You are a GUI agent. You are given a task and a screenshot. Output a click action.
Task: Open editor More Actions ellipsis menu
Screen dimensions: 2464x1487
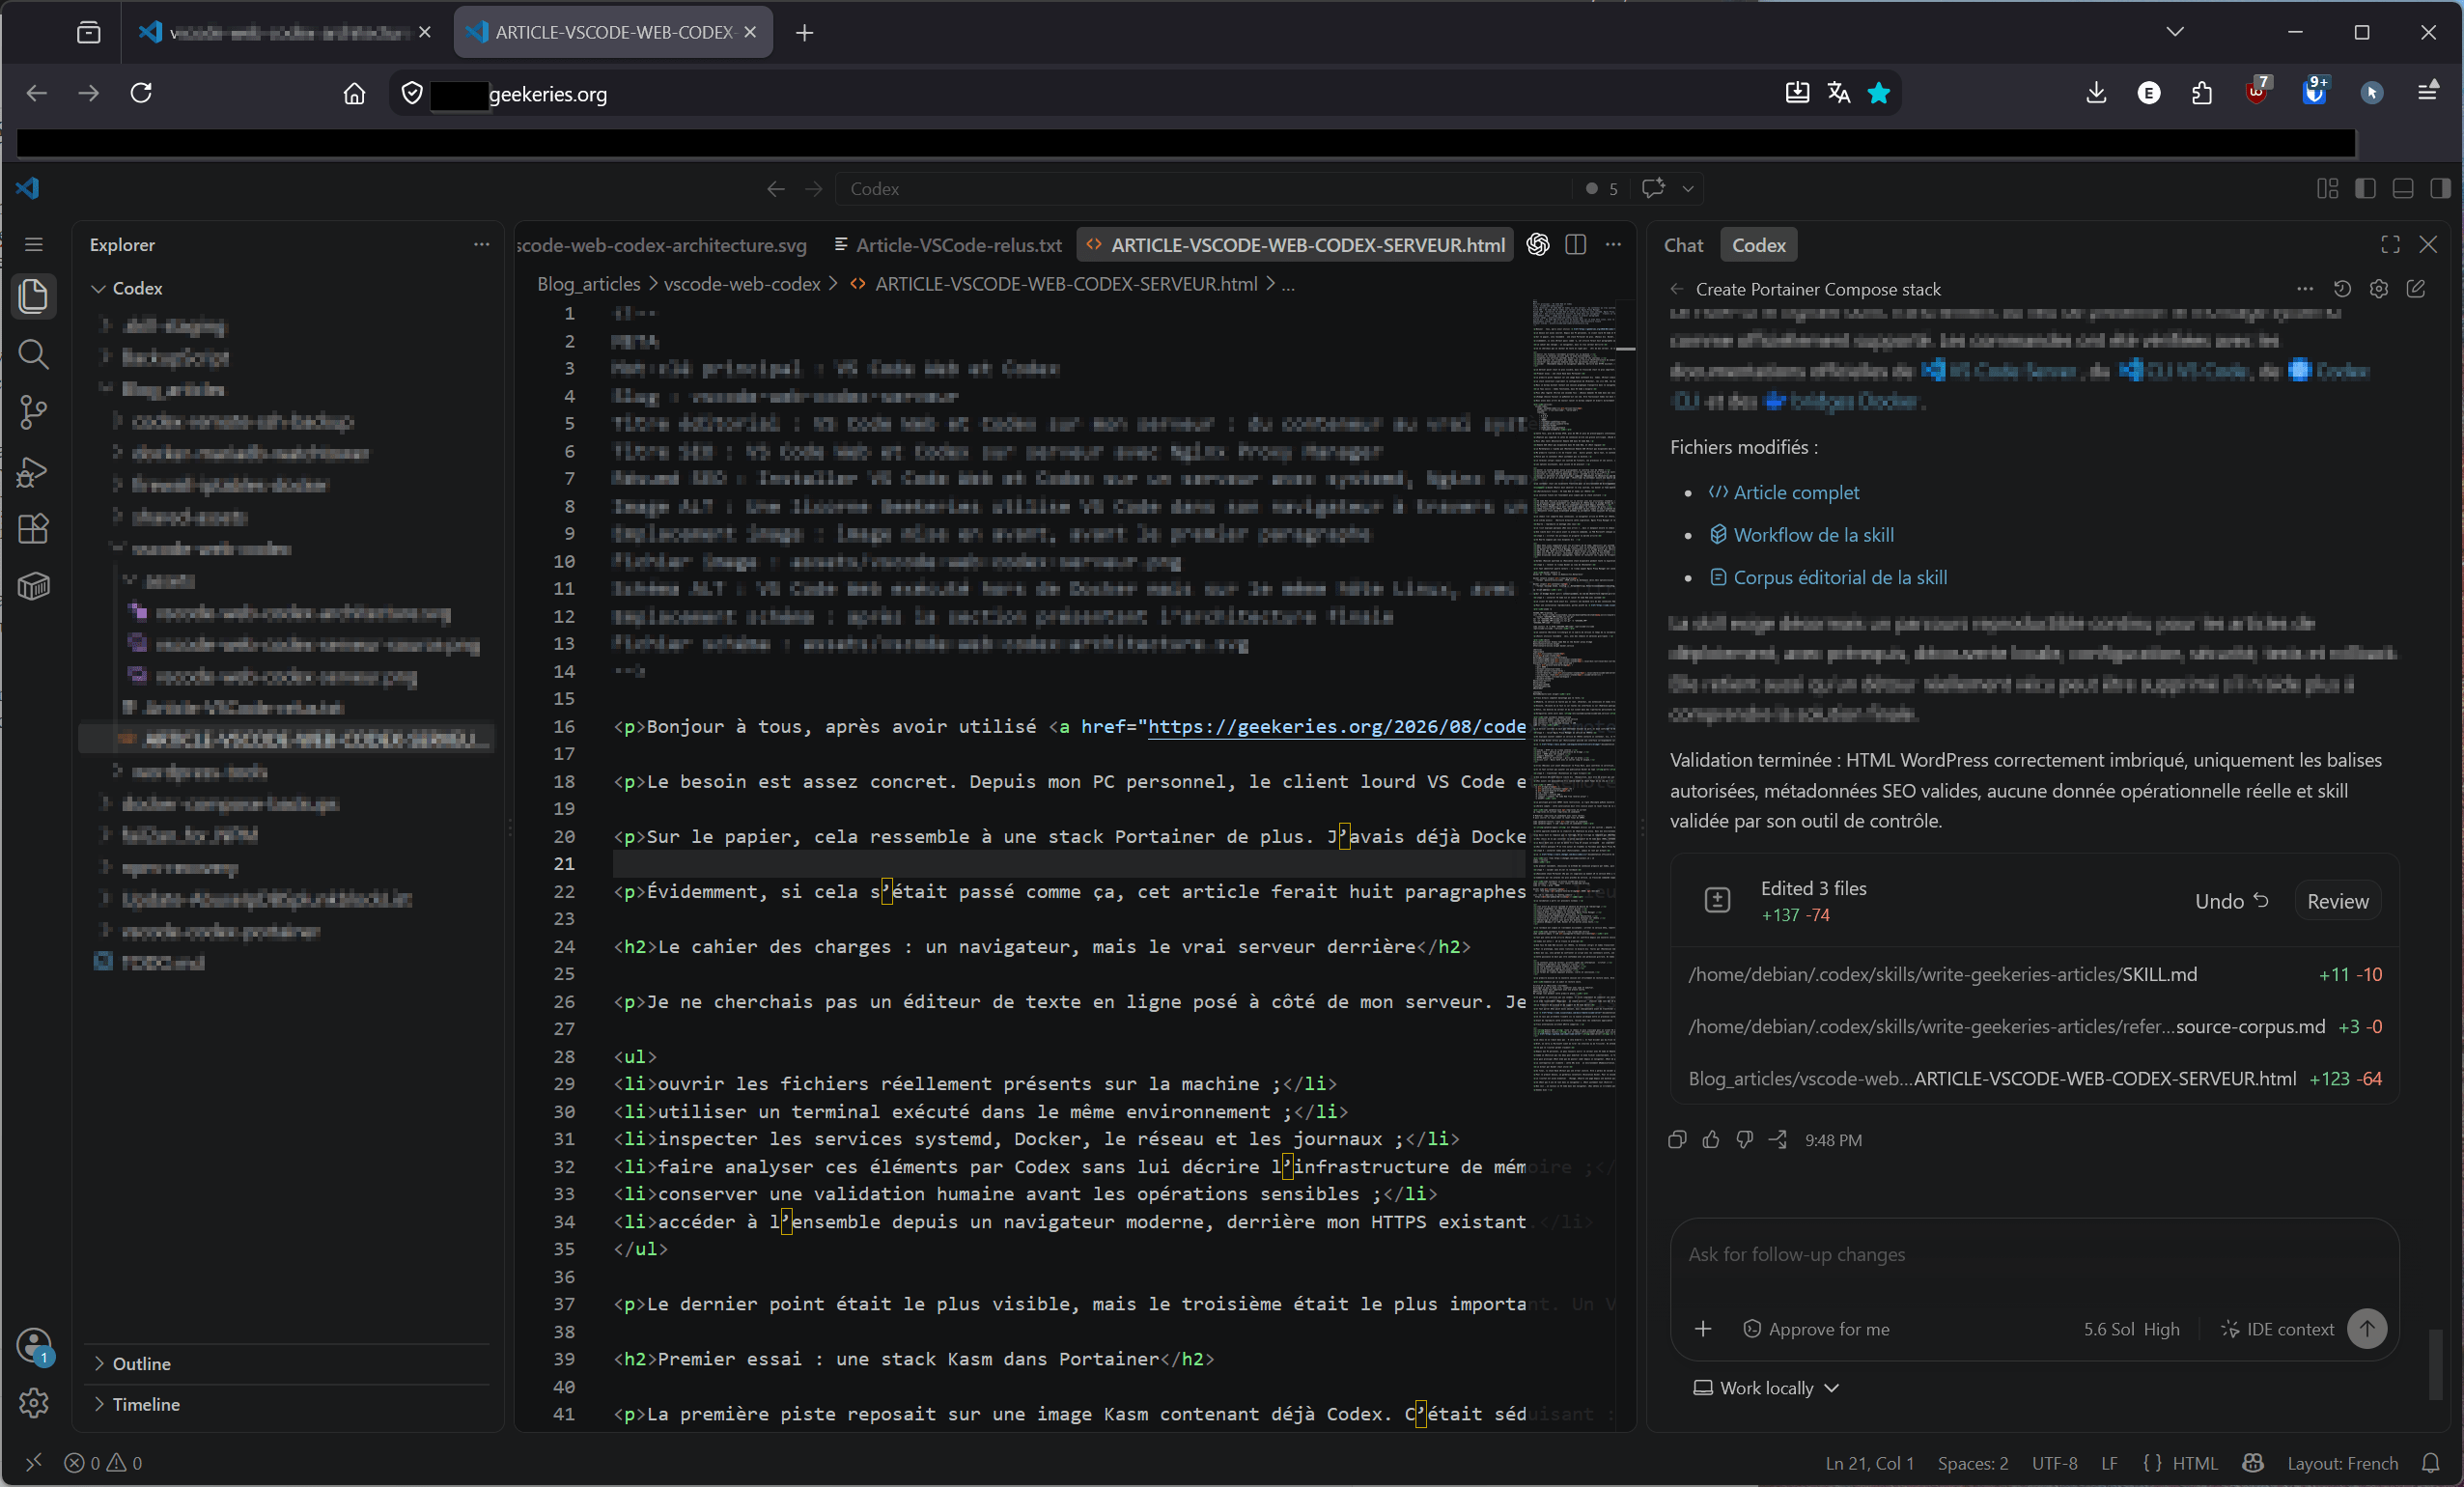tap(1613, 245)
